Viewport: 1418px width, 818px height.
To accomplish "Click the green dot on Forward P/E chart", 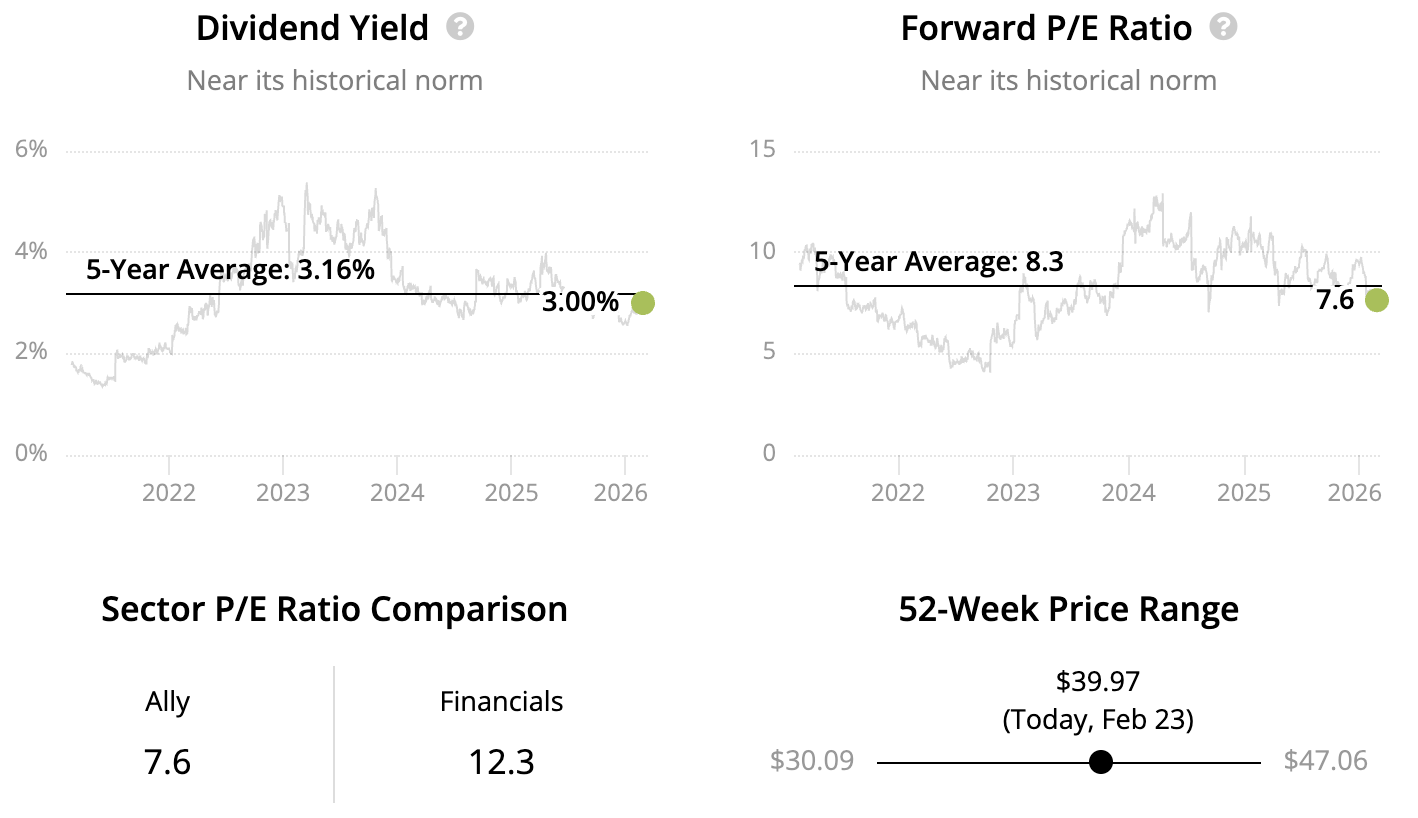I will tap(1377, 300).
